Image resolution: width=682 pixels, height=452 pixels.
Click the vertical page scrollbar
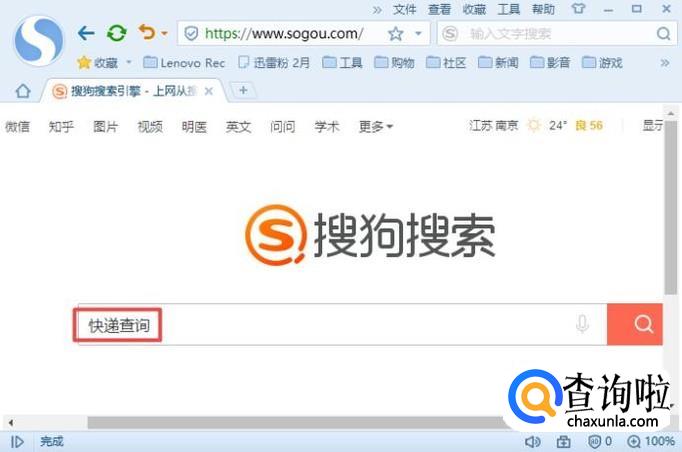tap(671, 207)
